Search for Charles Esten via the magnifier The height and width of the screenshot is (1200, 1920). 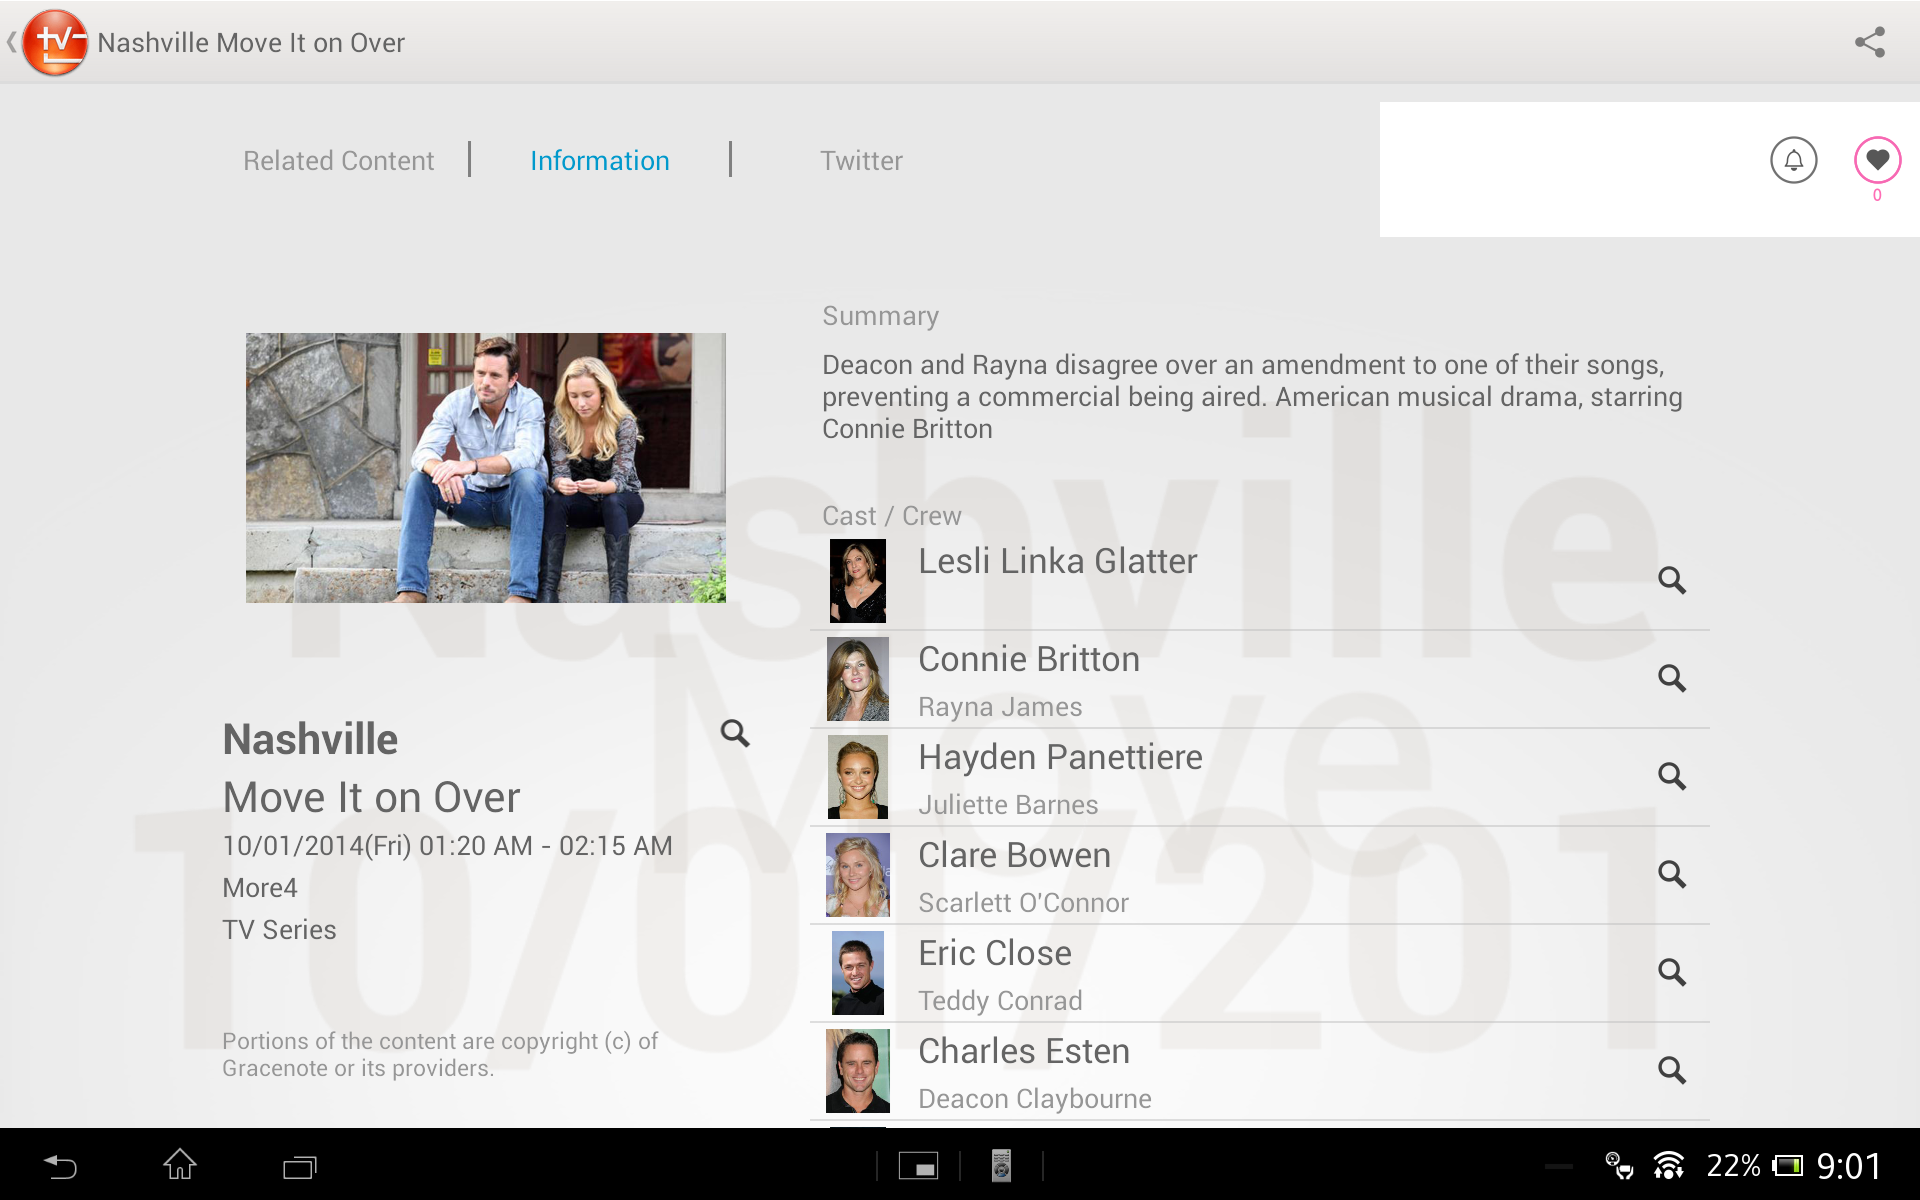point(1672,1070)
